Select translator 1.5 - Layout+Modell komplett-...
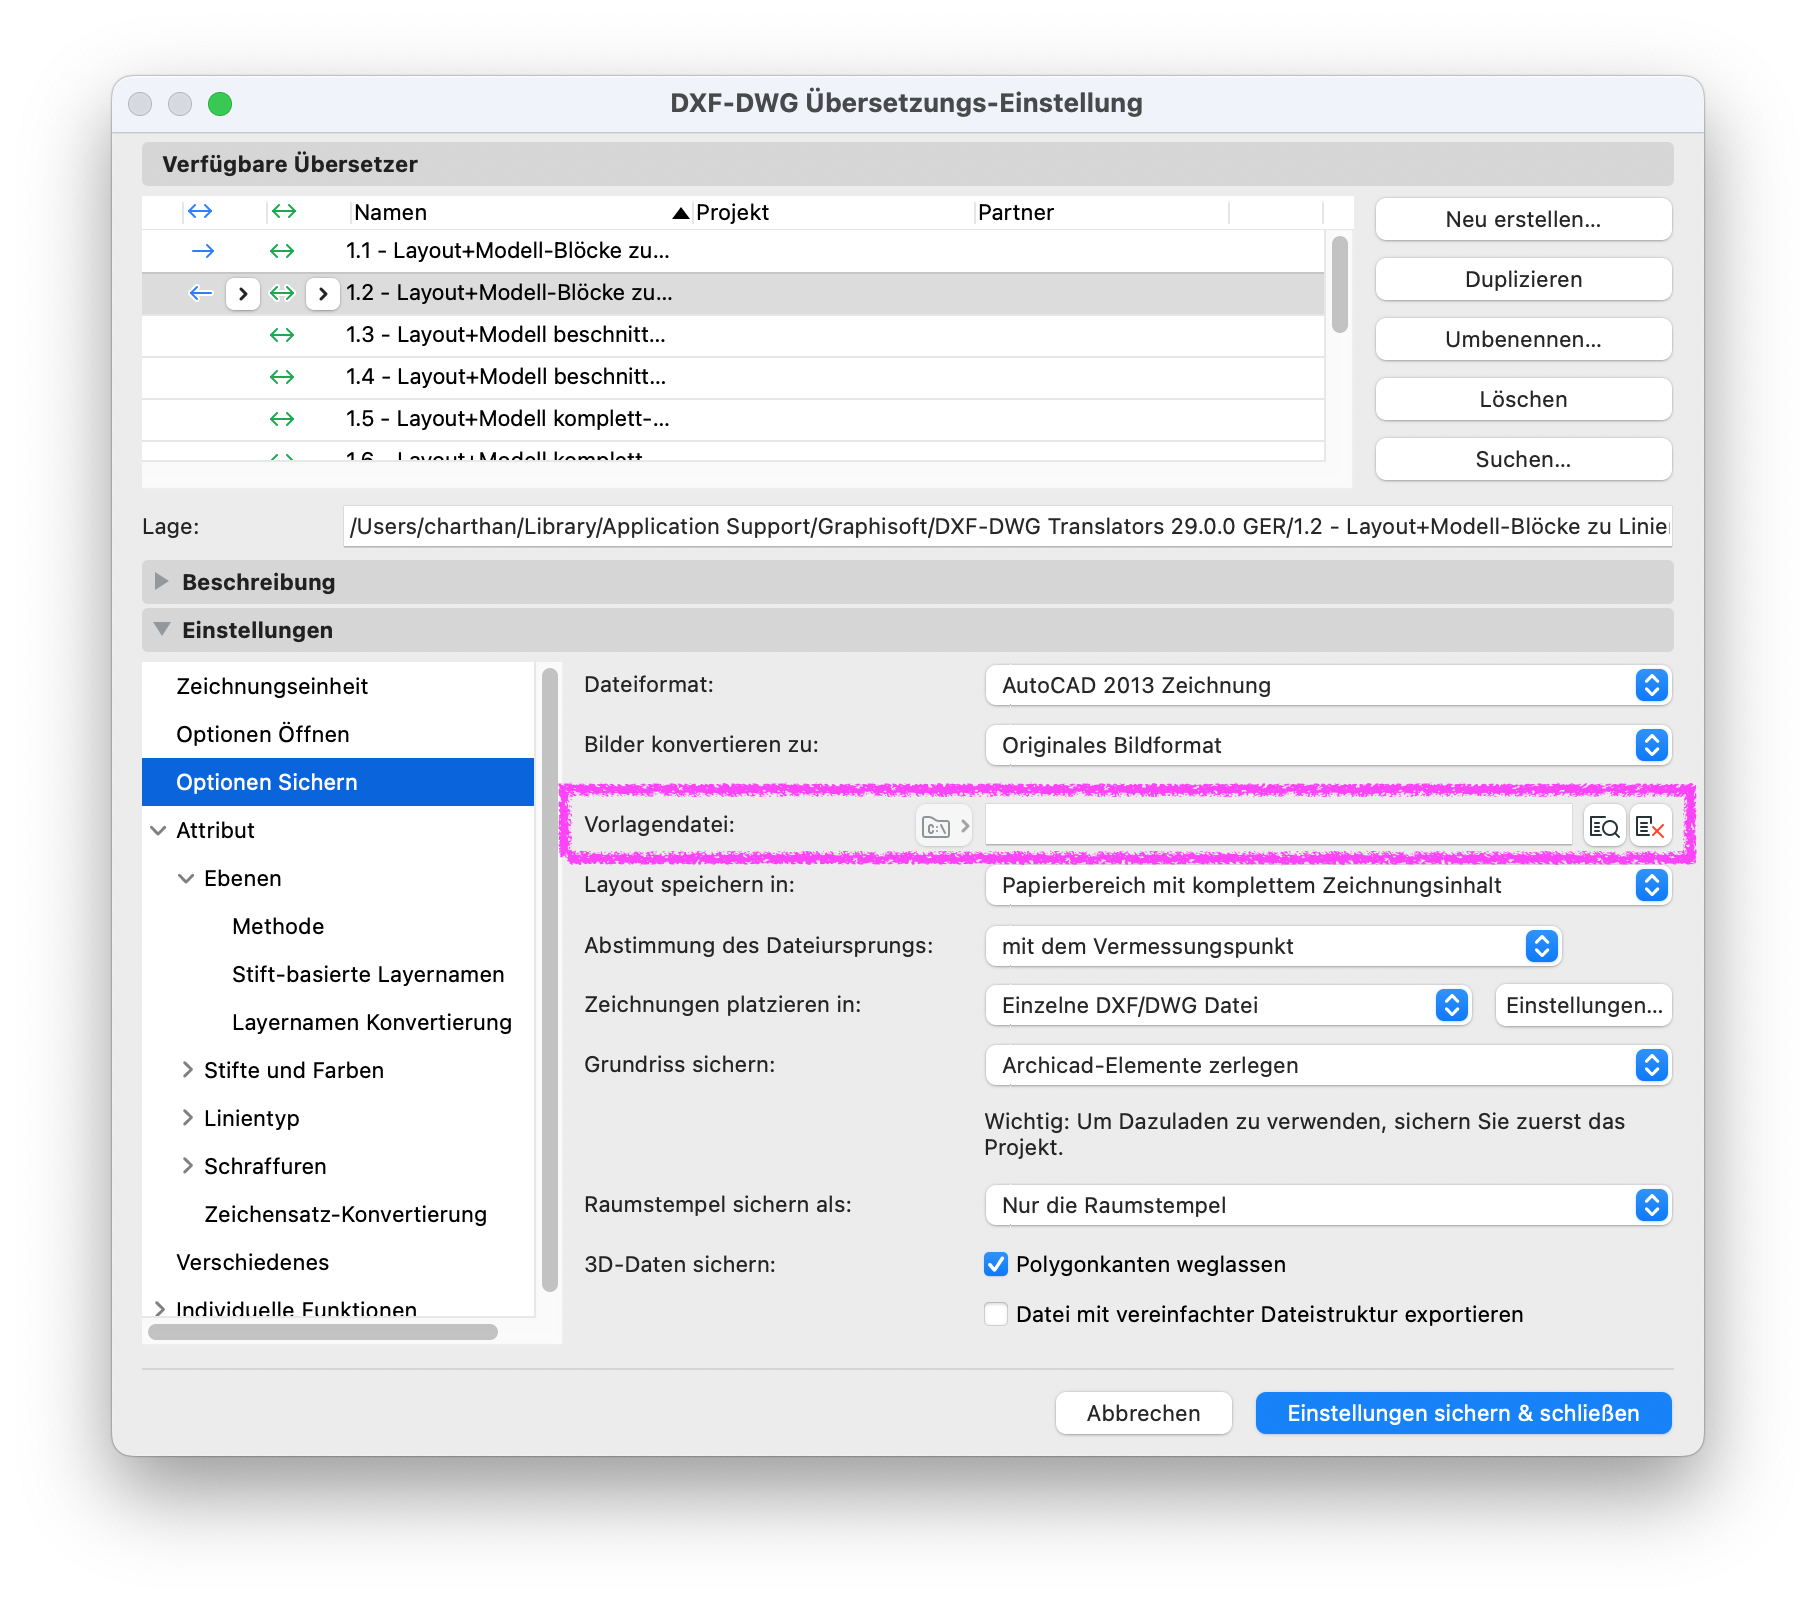The height and width of the screenshot is (1604, 1816). tap(733, 419)
